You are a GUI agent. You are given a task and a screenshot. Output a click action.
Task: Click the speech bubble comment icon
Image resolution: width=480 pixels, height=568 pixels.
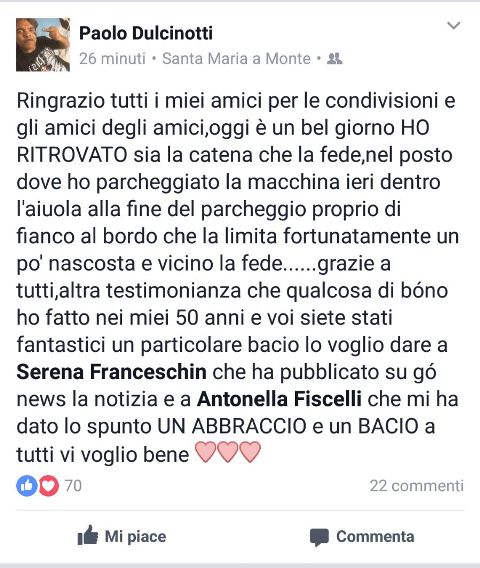coord(319,537)
